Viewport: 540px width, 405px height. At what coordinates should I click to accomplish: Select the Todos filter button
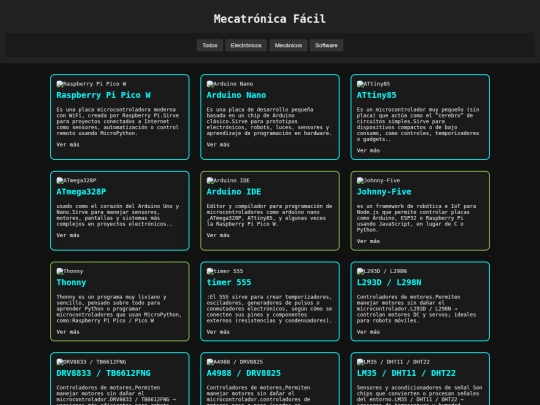[210, 45]
